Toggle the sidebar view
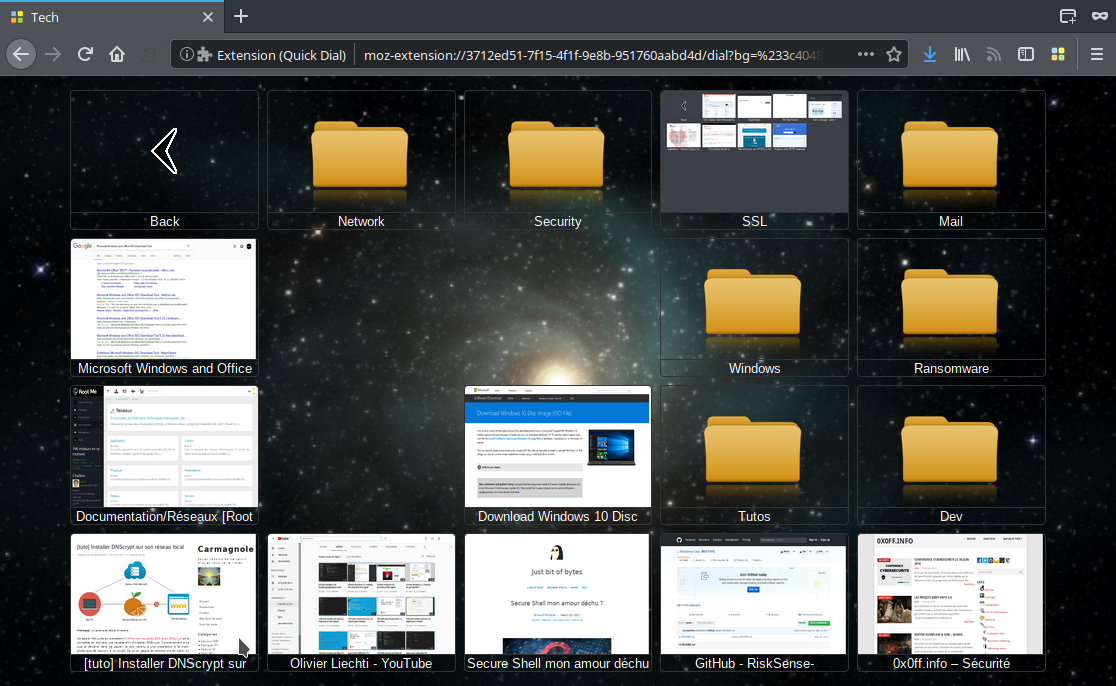This screenshot has width=1116, height=686. [x=1025, y=54]
